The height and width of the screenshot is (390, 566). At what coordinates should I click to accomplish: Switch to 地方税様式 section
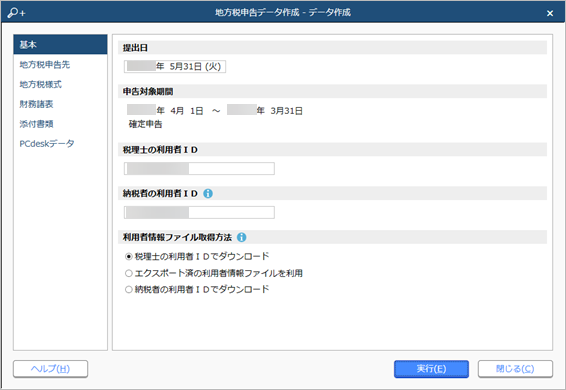pyautogui.click(x=41, y=84)
